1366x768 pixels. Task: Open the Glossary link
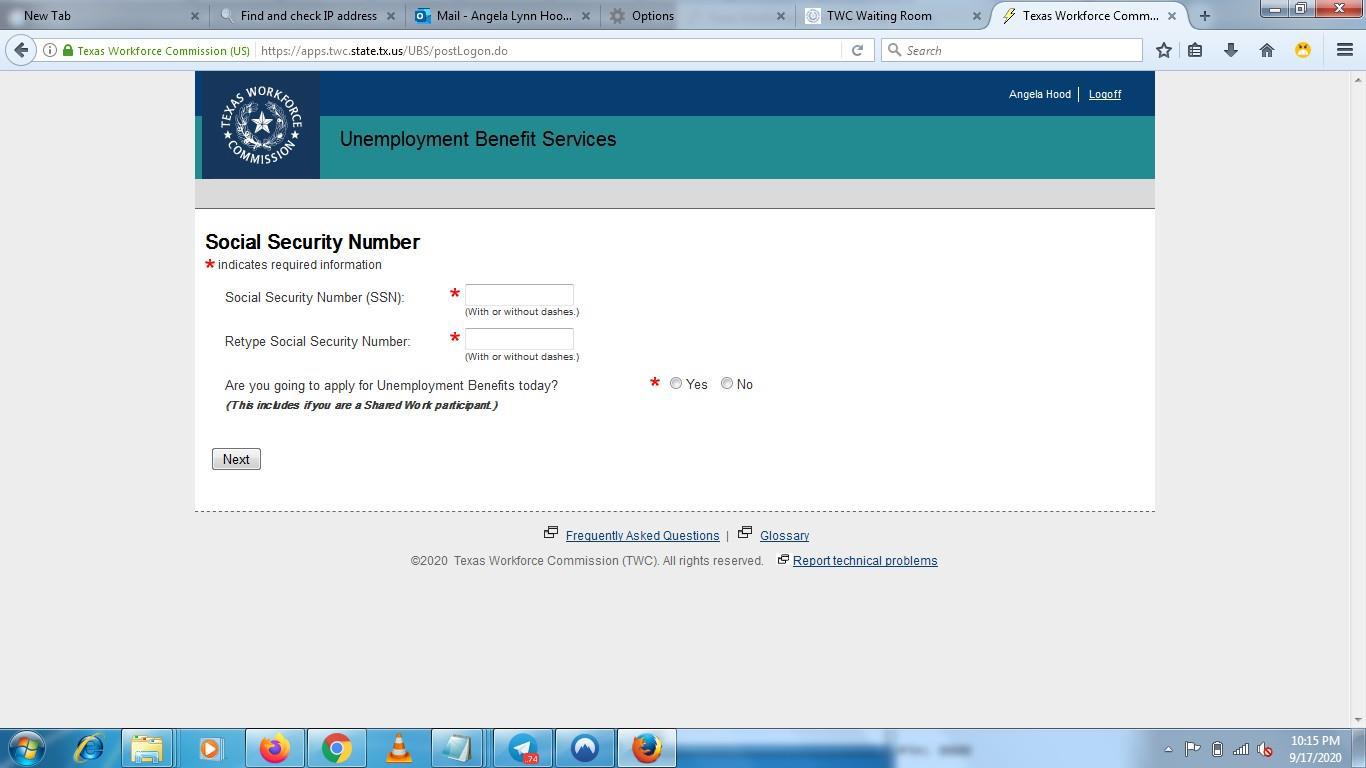point(784,535)
